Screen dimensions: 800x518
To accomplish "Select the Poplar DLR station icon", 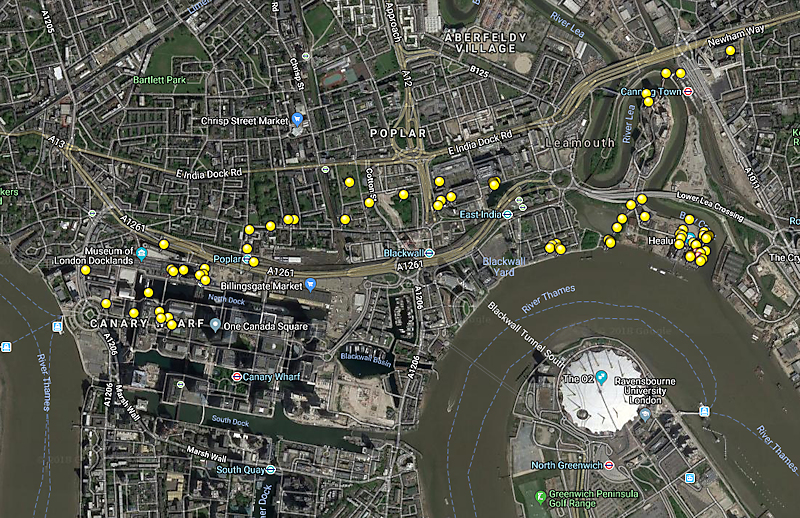I will point(247,259).
